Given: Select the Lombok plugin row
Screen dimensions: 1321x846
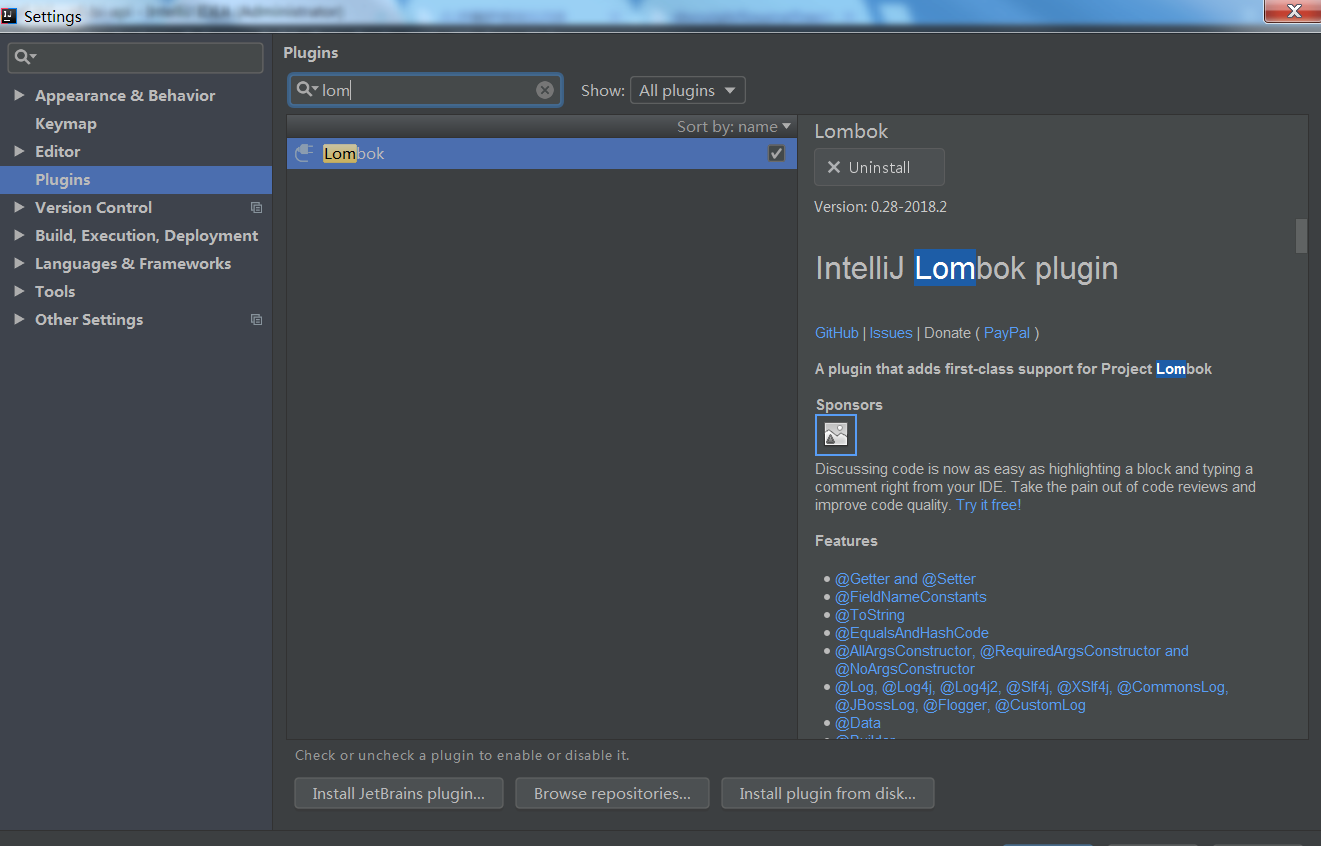Looking at the screenshot, I should pos(541,153).
